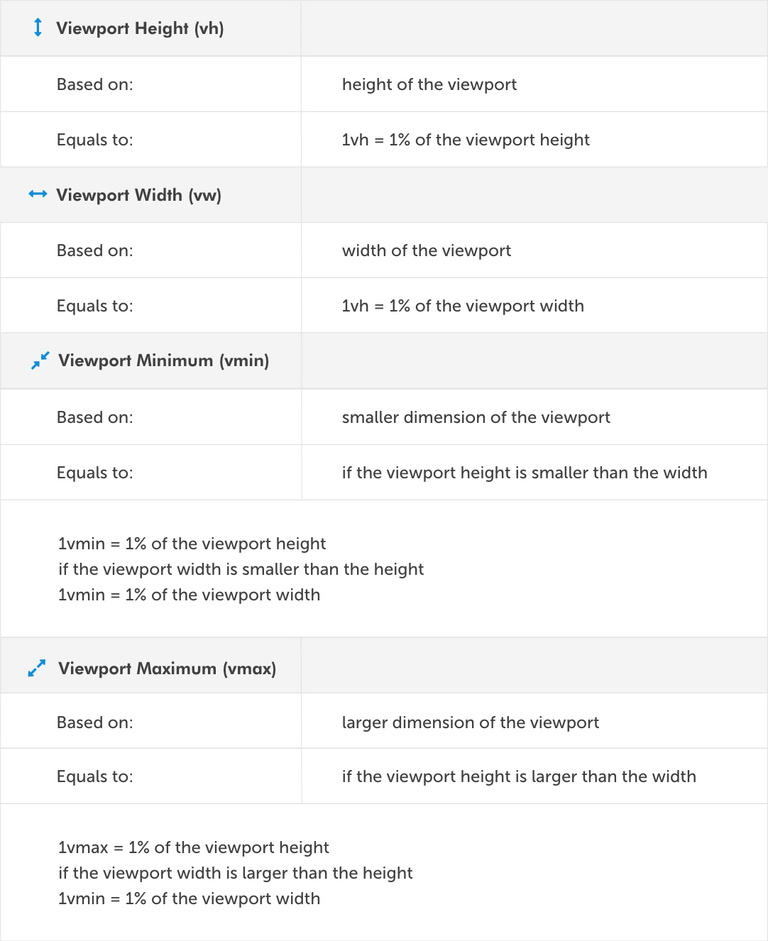The width and height of the screenshot is (768, 941).
Task: Click "if the viewport height is larger" text
Action: (x=519, y=776)
